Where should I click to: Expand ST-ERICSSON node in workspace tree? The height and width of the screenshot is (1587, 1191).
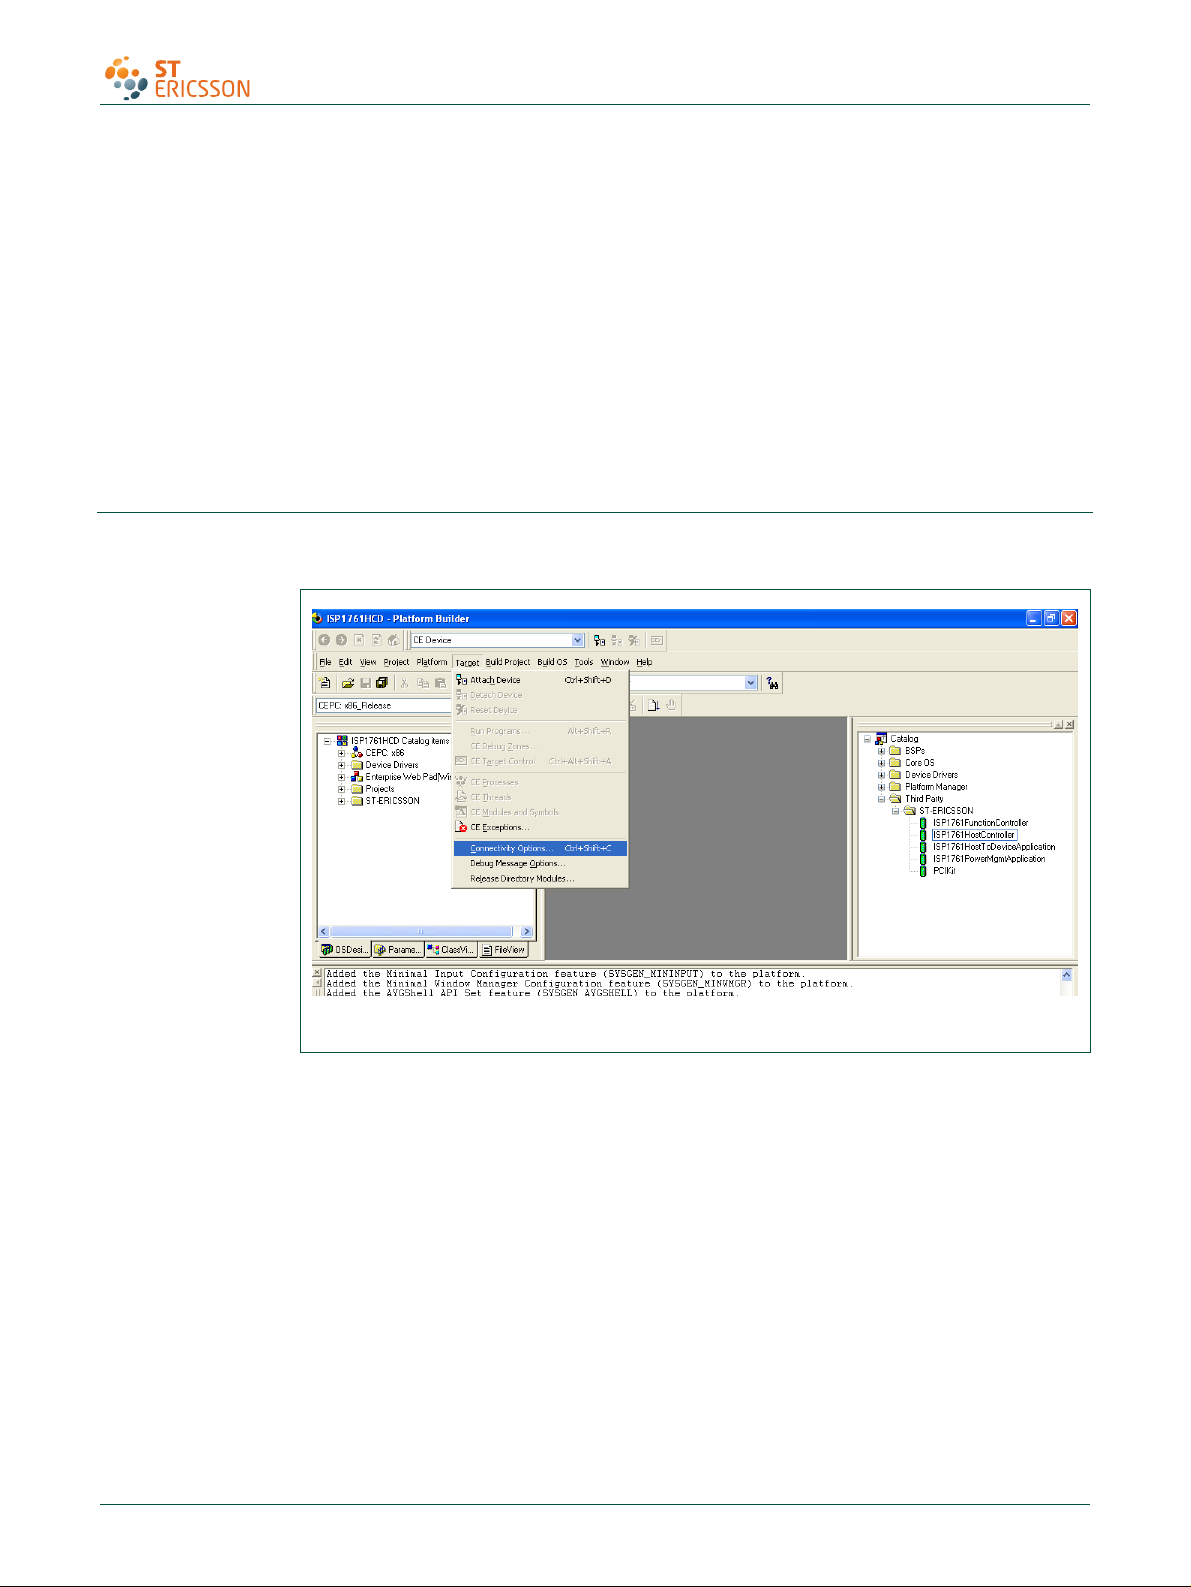(341, 801)
